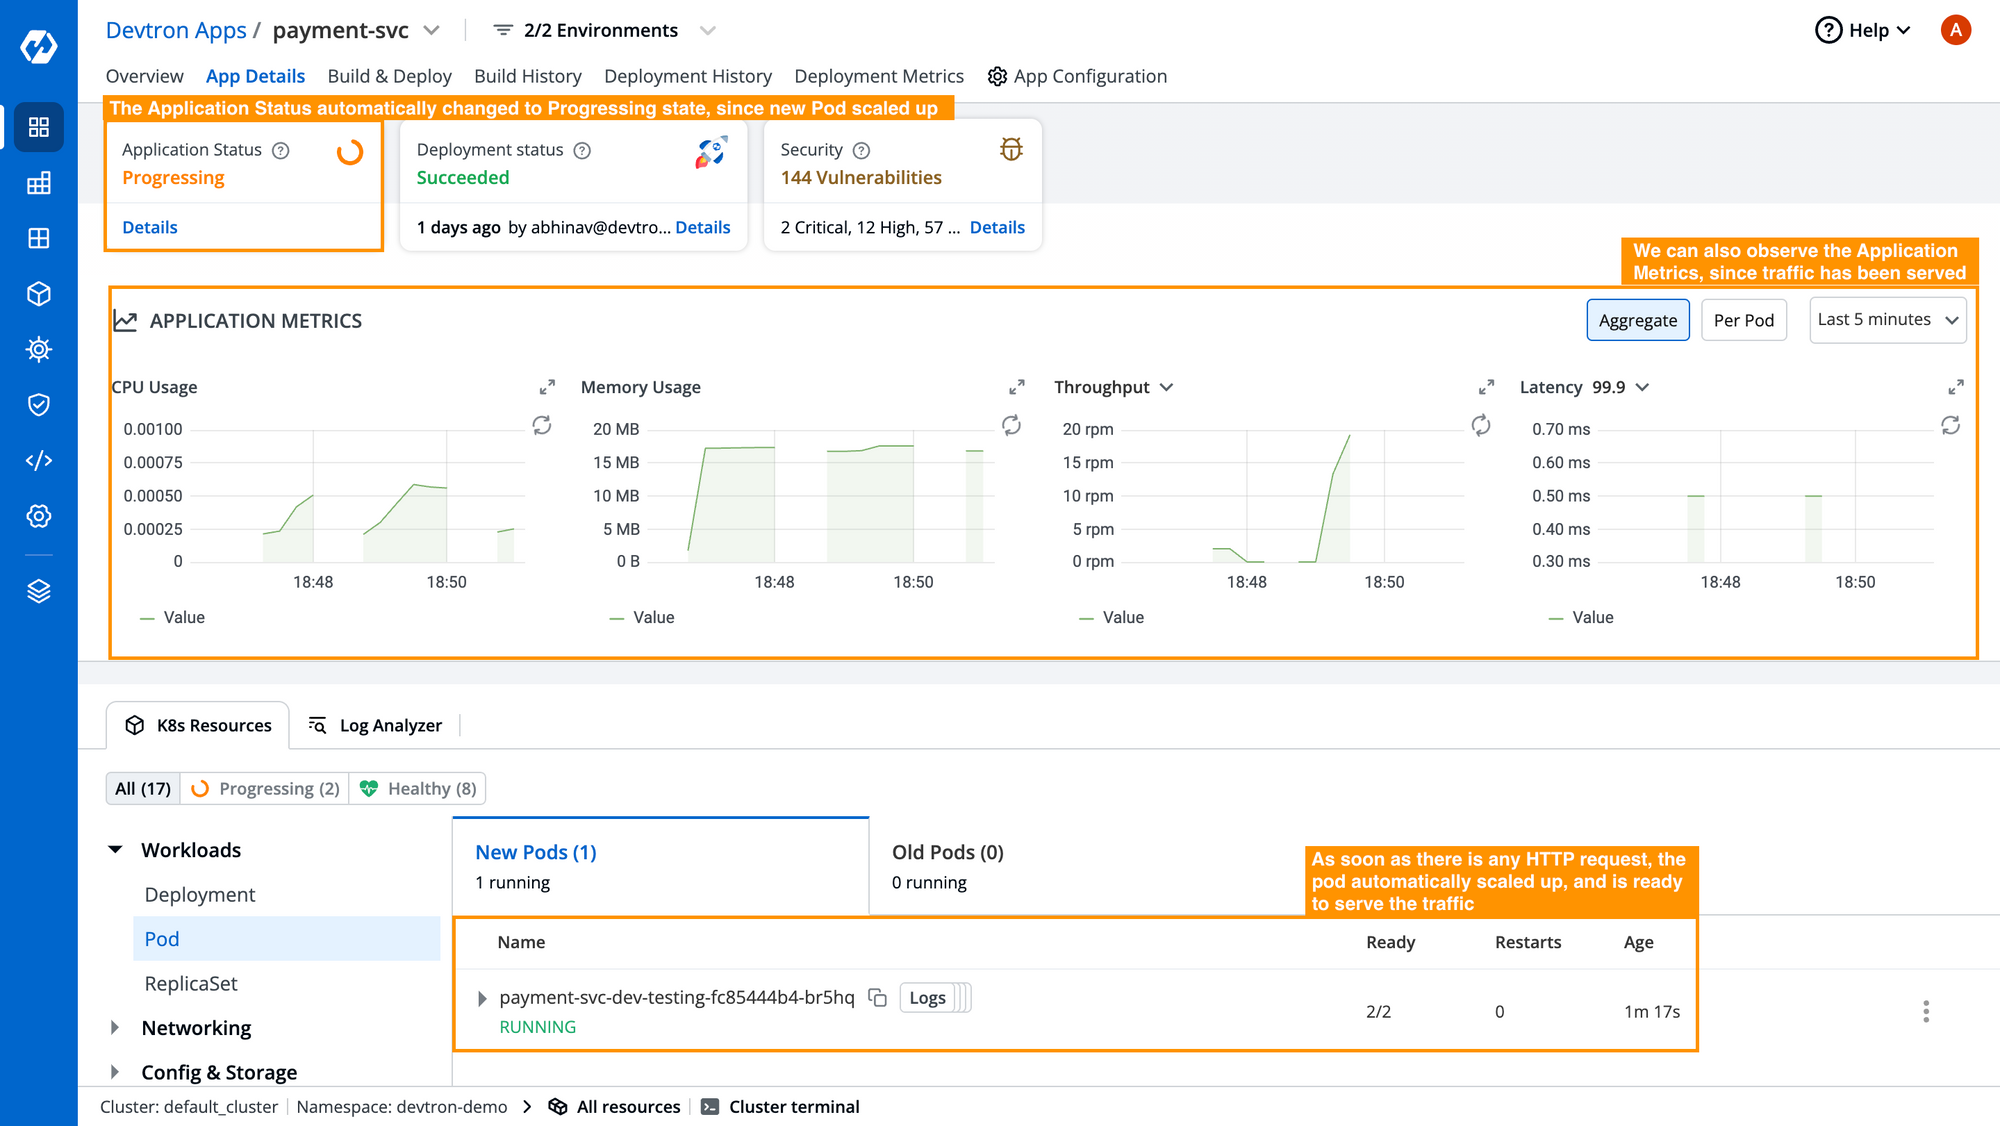Filter resources by Healthy (8)
The image size is (2000, 1126).
418,788
